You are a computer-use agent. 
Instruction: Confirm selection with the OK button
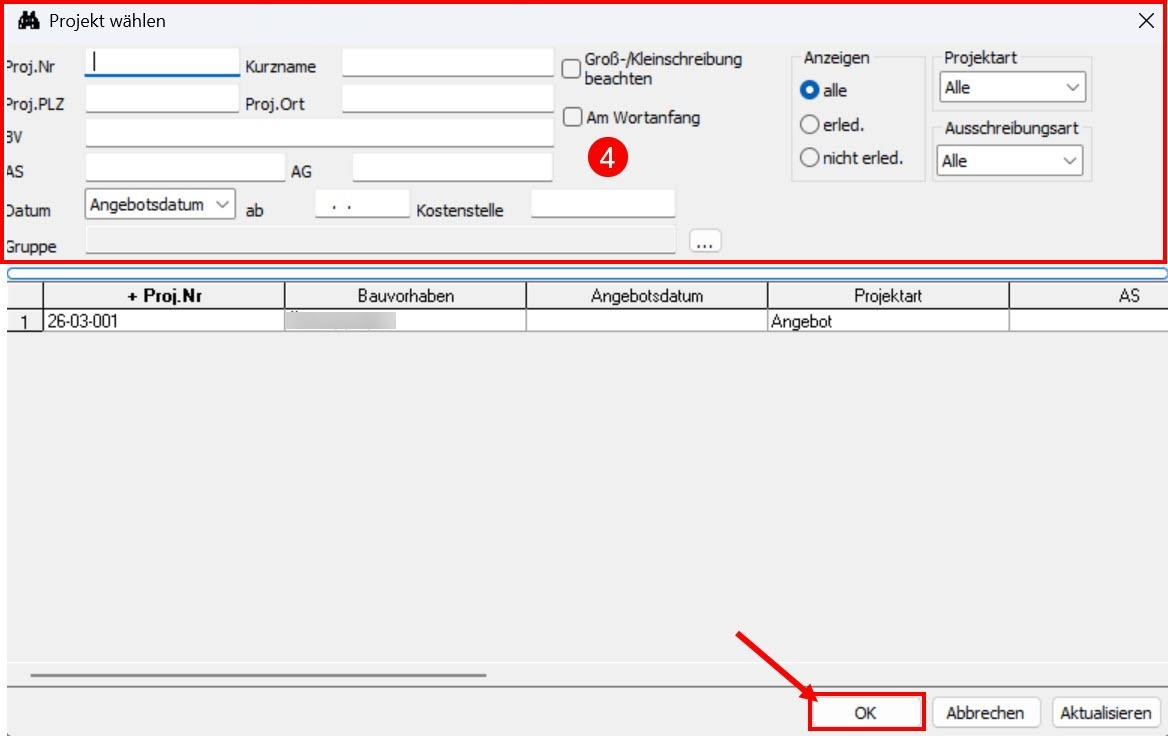coord(866,713)
